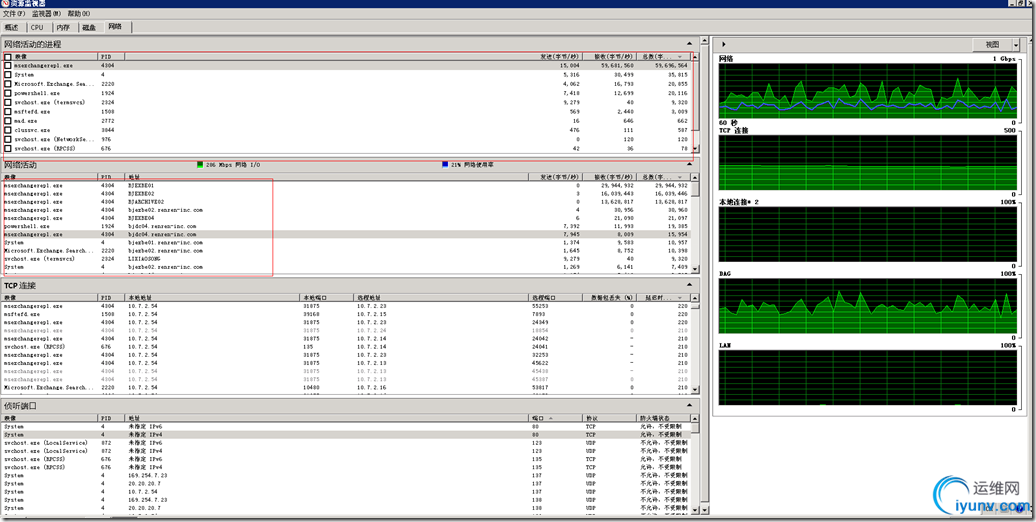Open the 帮助(H) menu
The image size is (1036, 522).
tap(79, 13)
